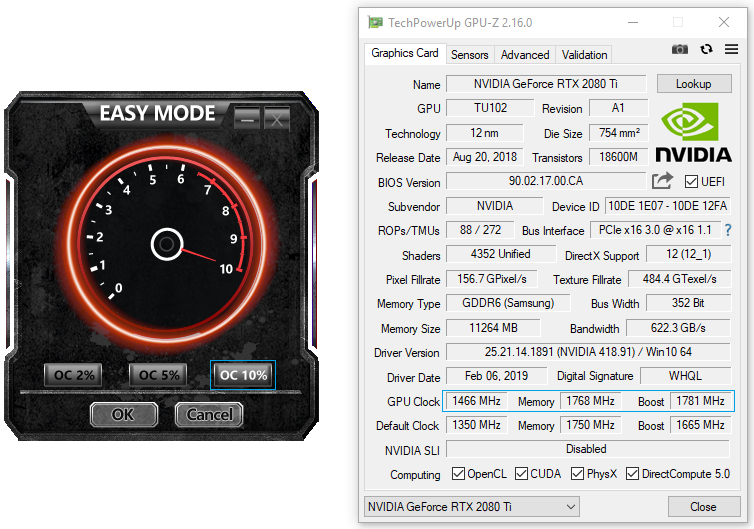Click the NVIDIA logo in GPU-Z
Screen dimensions: 754x529
click(693, 132)
